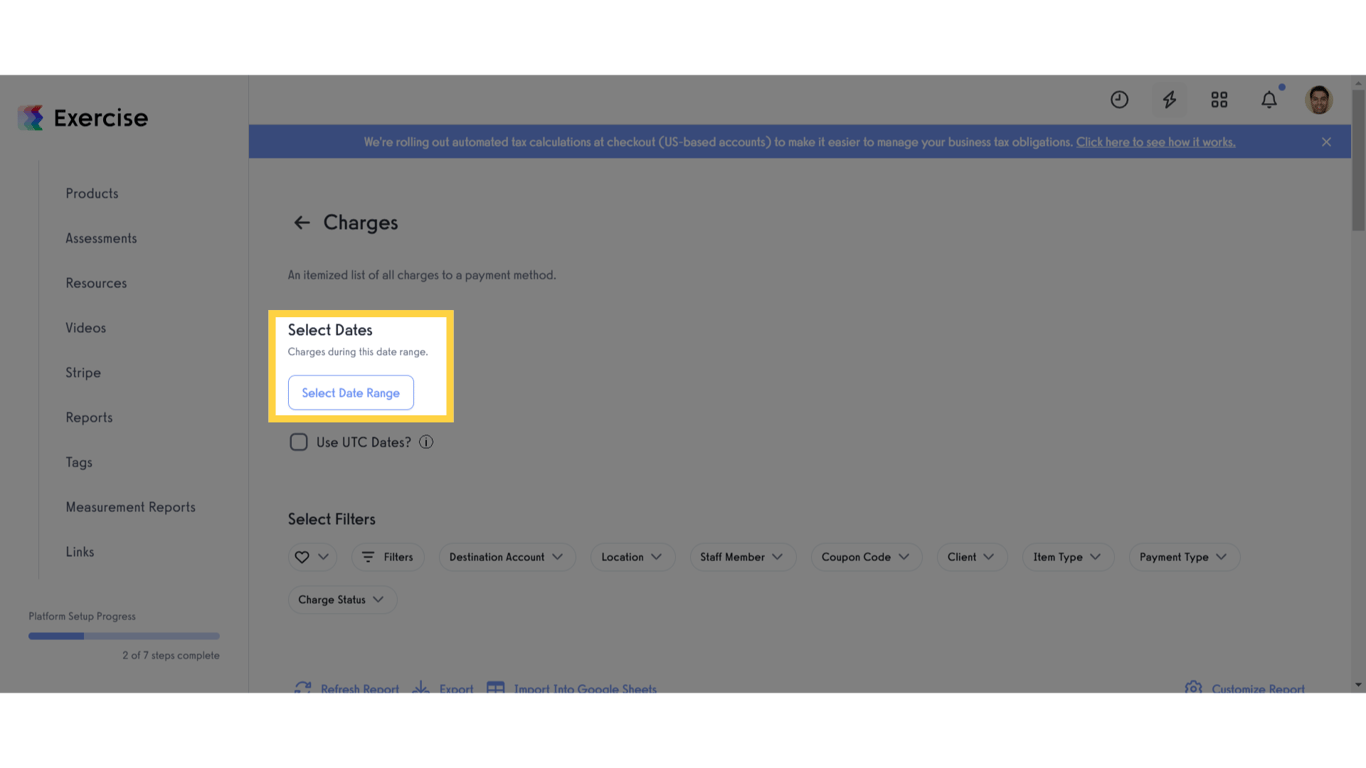Click the Refresh Report icon
The height and width of the screenshot is (768, 1366).
point(303,689)
